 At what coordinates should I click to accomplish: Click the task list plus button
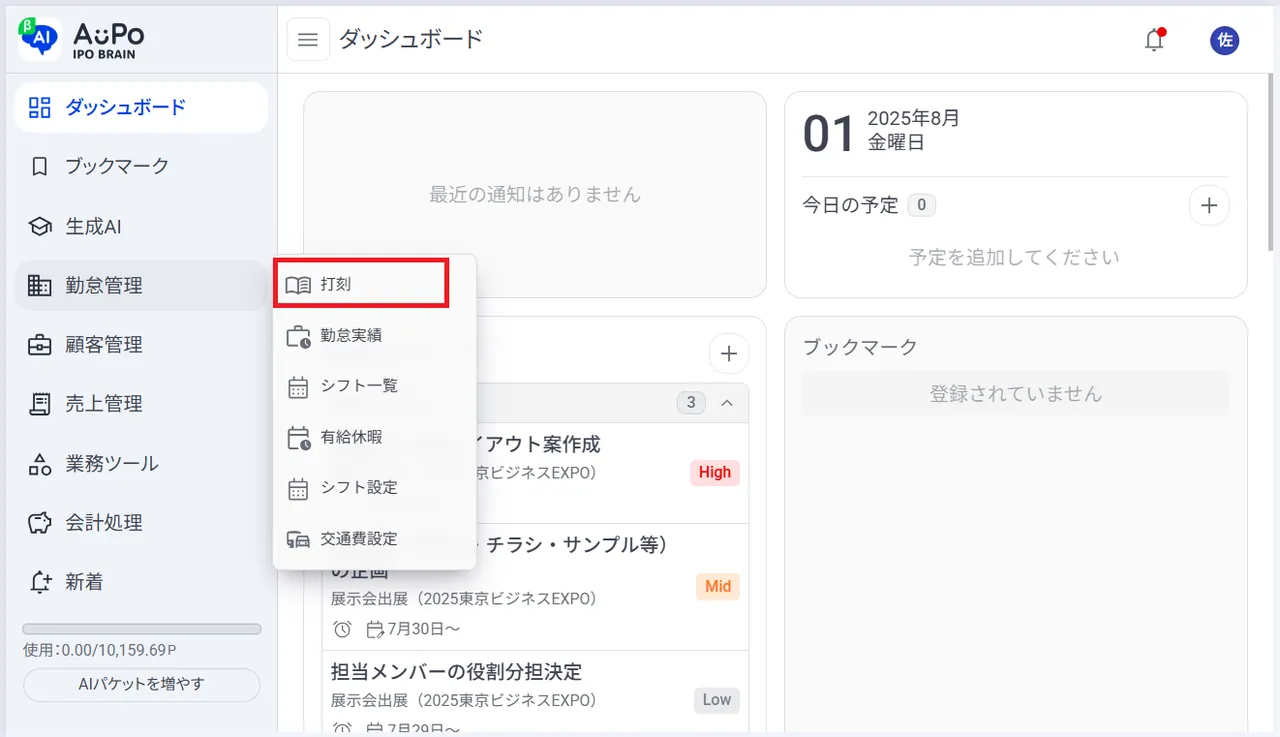point(729,353)
